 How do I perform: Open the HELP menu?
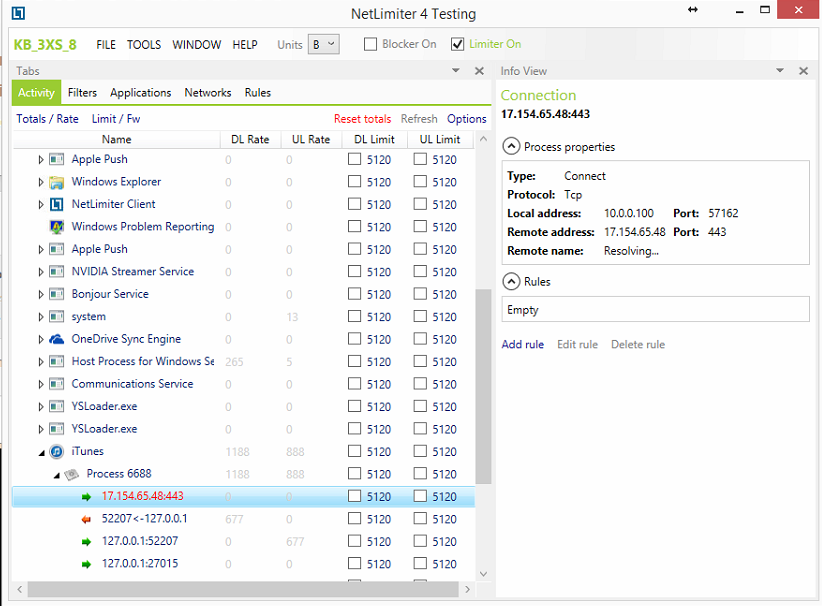(x=245, y=45)
